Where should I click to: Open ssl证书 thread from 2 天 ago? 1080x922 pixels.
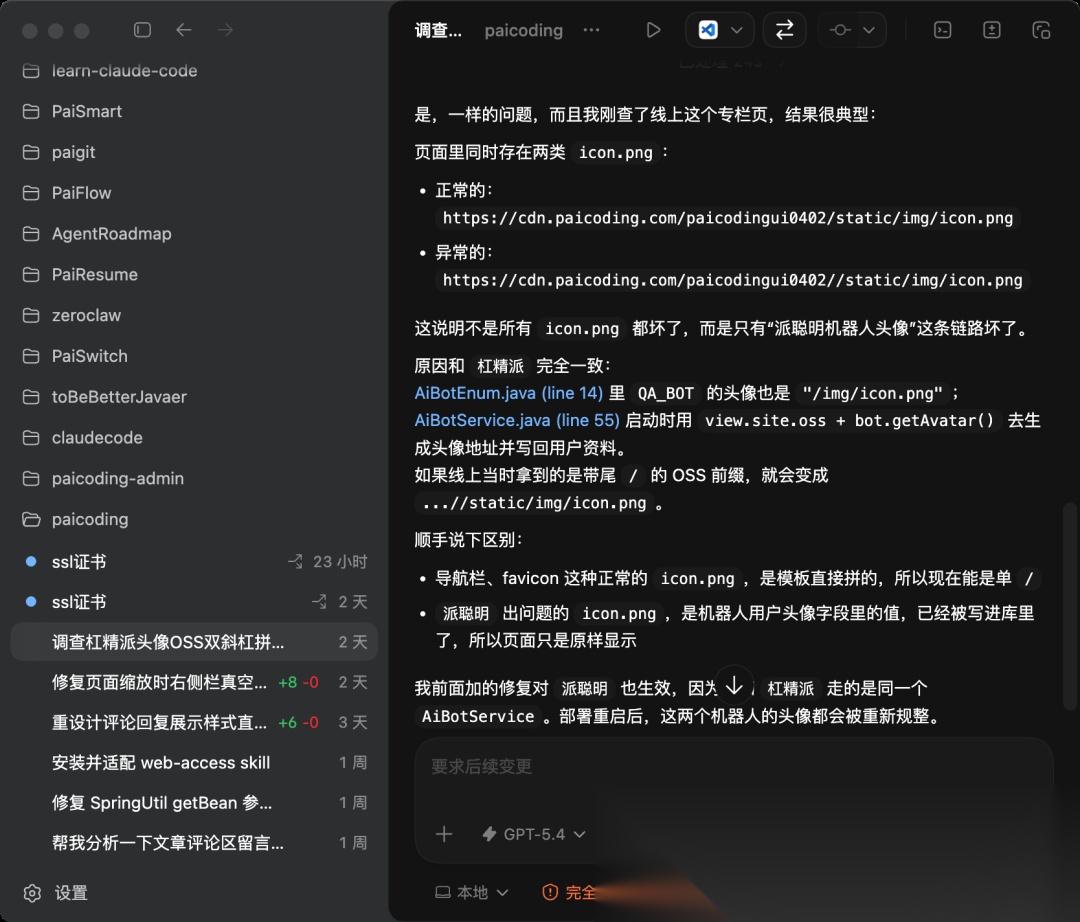coord(194,602)
